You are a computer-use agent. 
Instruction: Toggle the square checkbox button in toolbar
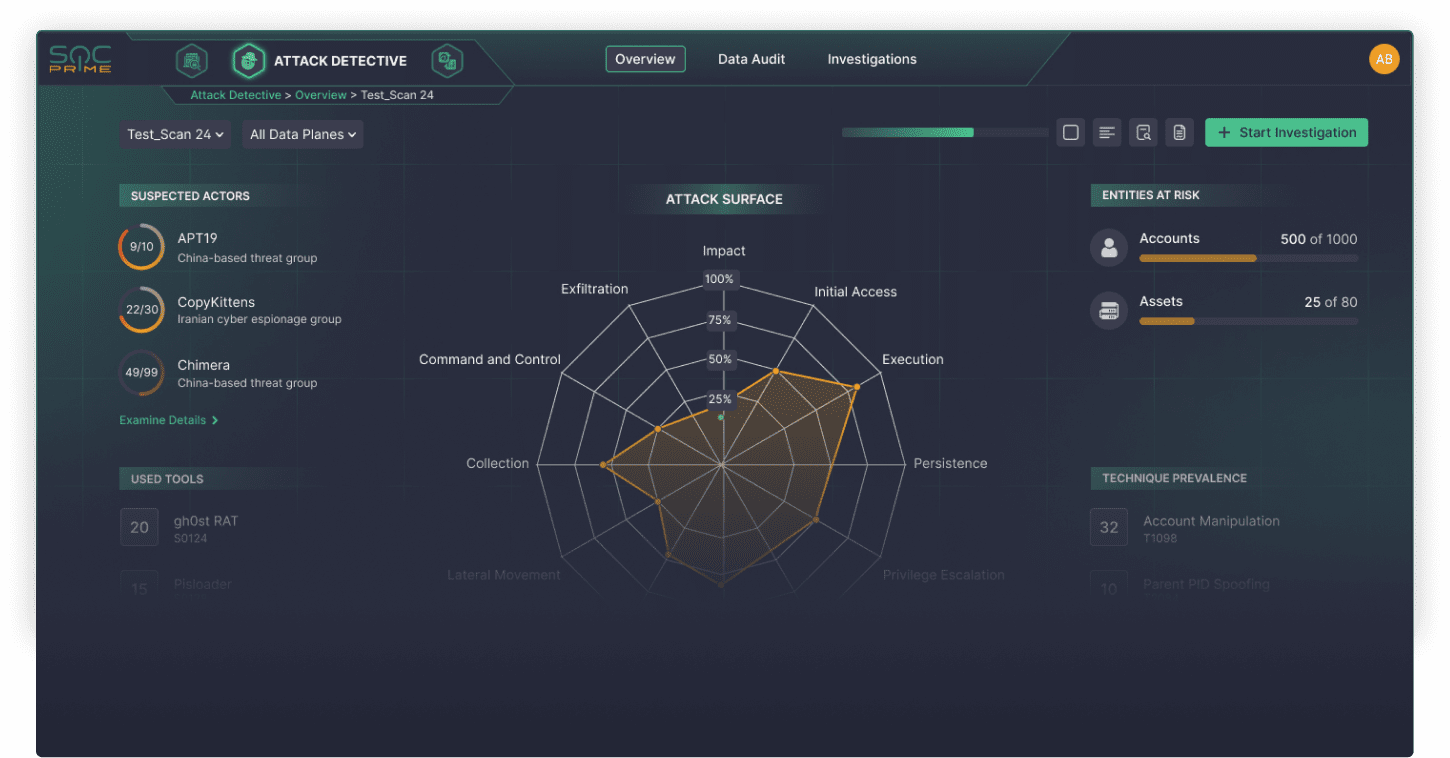coord(1070,133)
